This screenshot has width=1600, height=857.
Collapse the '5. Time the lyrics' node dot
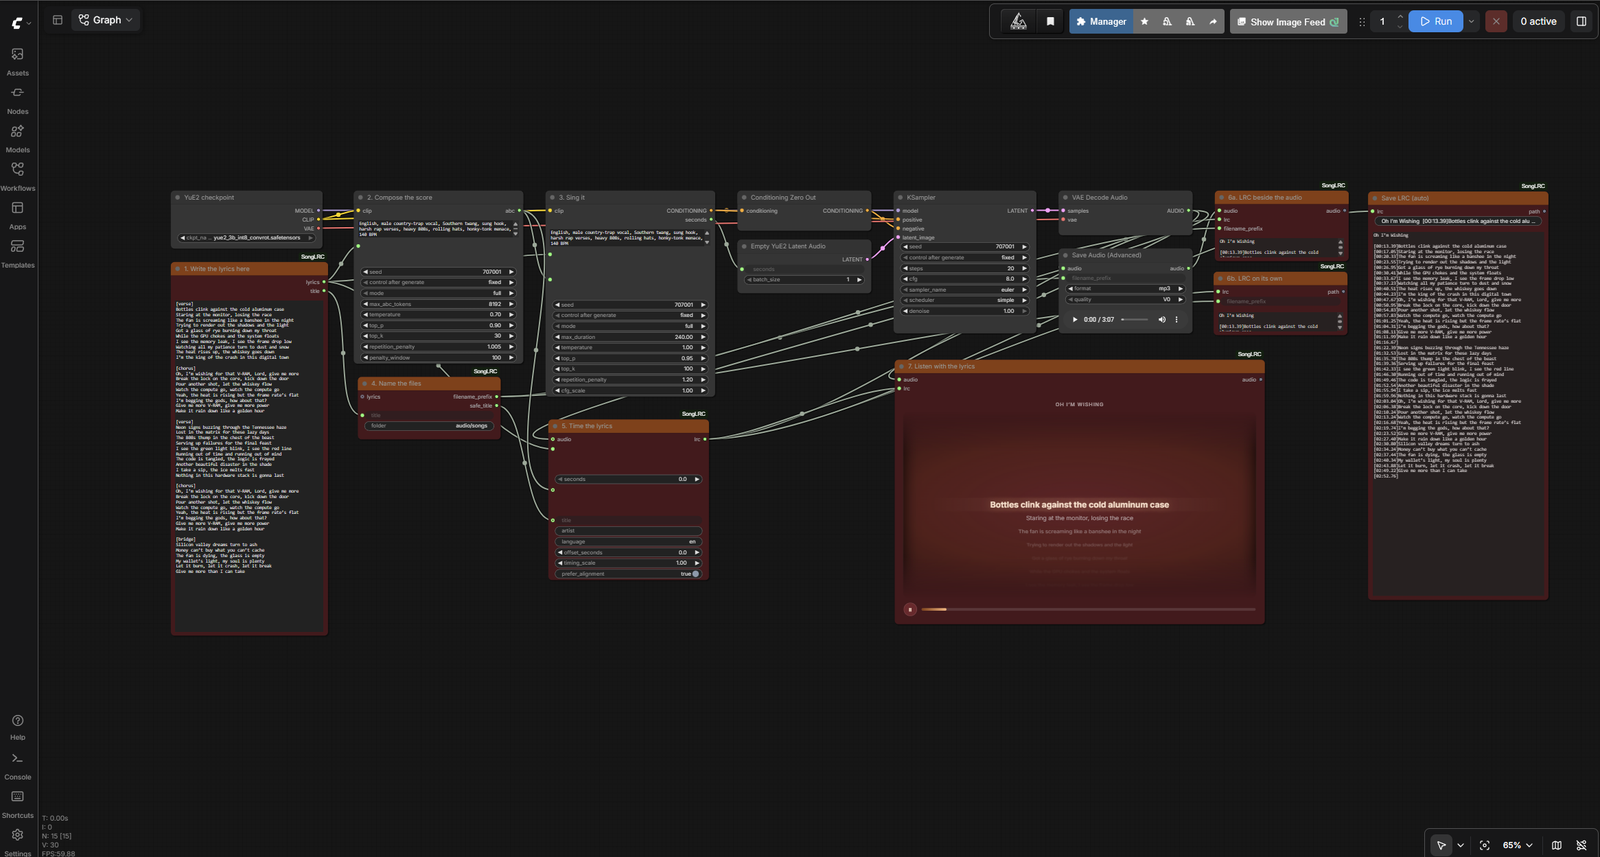click(555, 426)
